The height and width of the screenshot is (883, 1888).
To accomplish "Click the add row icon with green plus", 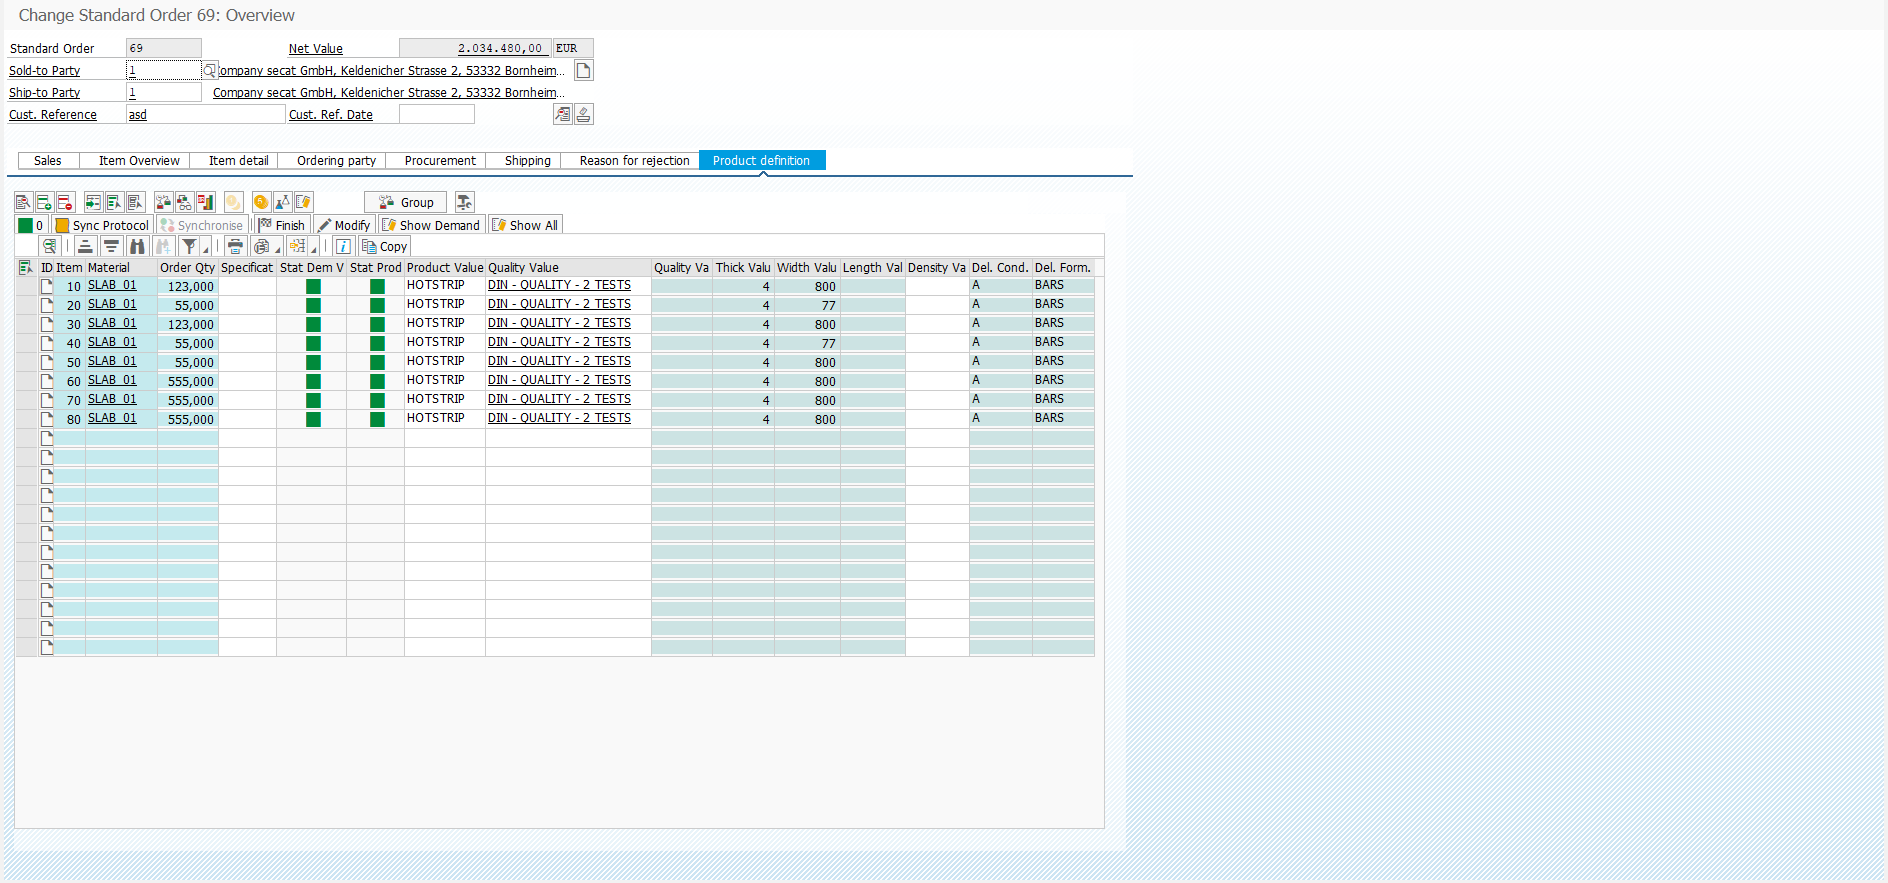I will tap(44, 203).
